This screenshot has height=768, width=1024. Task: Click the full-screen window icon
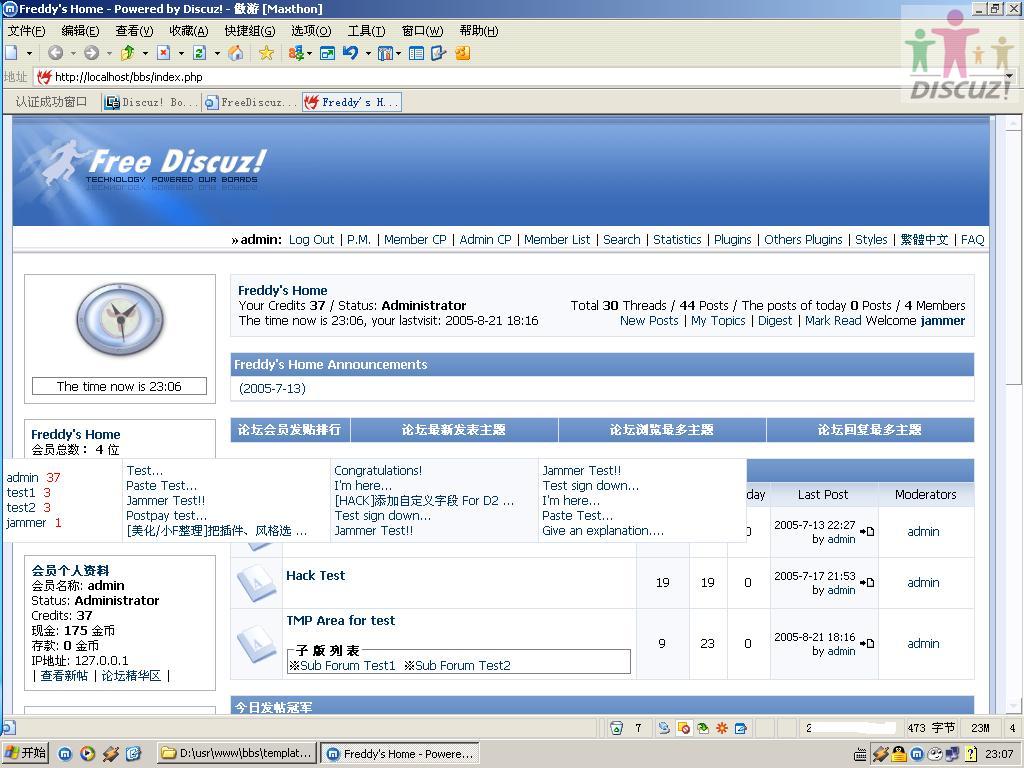(x=327, y=53)
